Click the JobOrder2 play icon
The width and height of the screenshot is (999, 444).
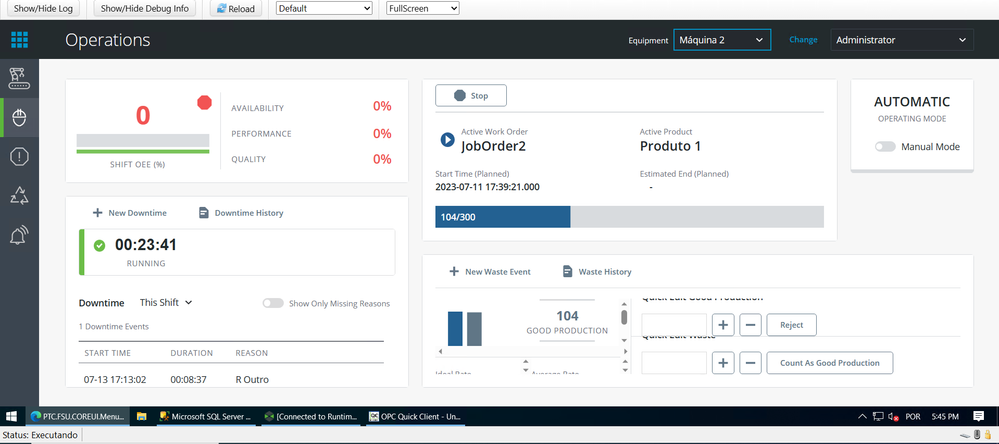(x=447, y=140)
